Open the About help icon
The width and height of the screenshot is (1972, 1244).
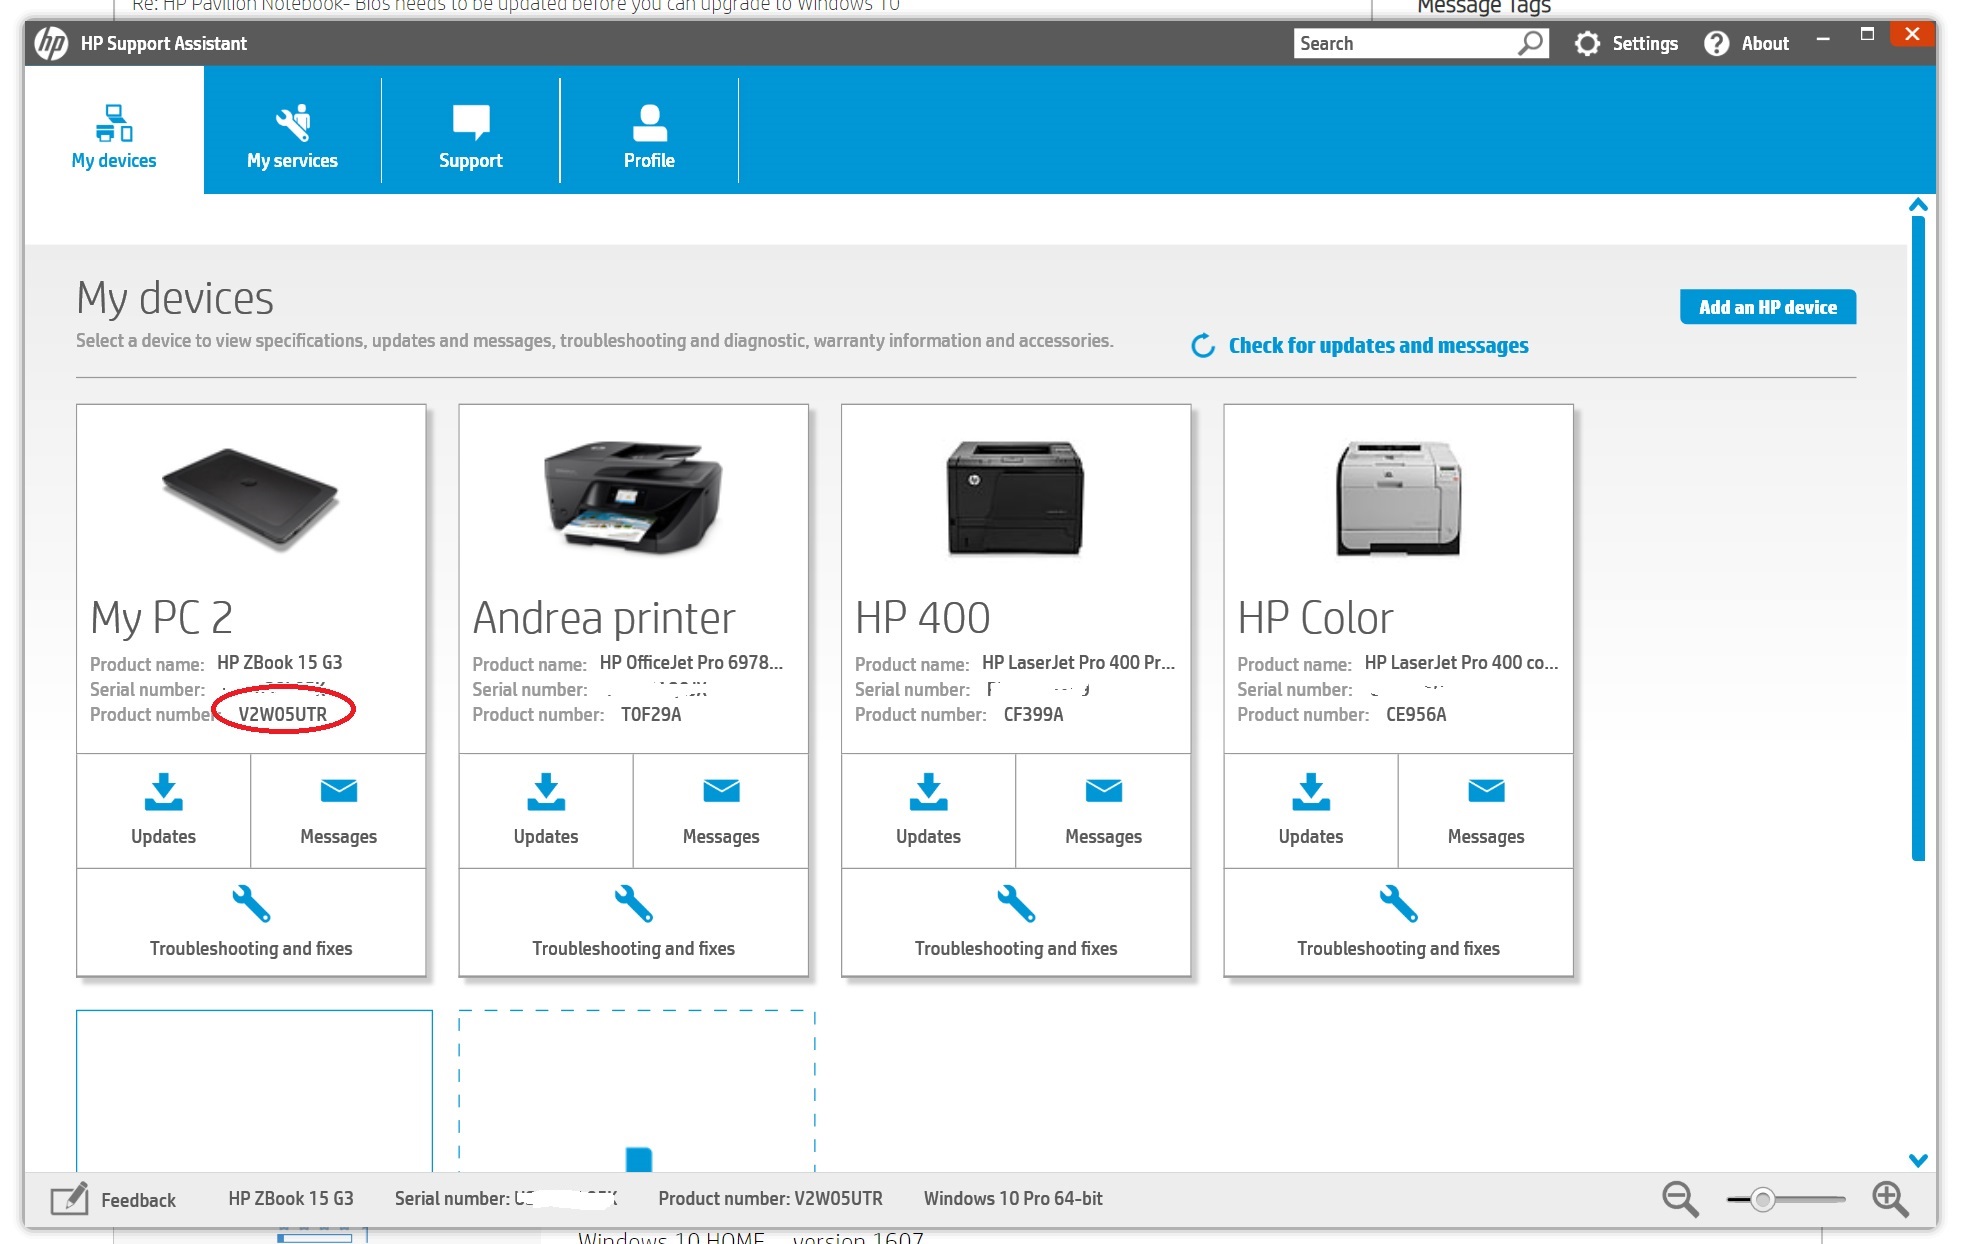point(1716,44)
